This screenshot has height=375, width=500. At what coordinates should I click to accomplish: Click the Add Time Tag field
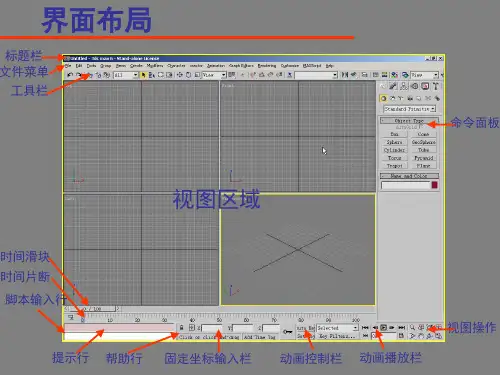[x=261, y=337]
